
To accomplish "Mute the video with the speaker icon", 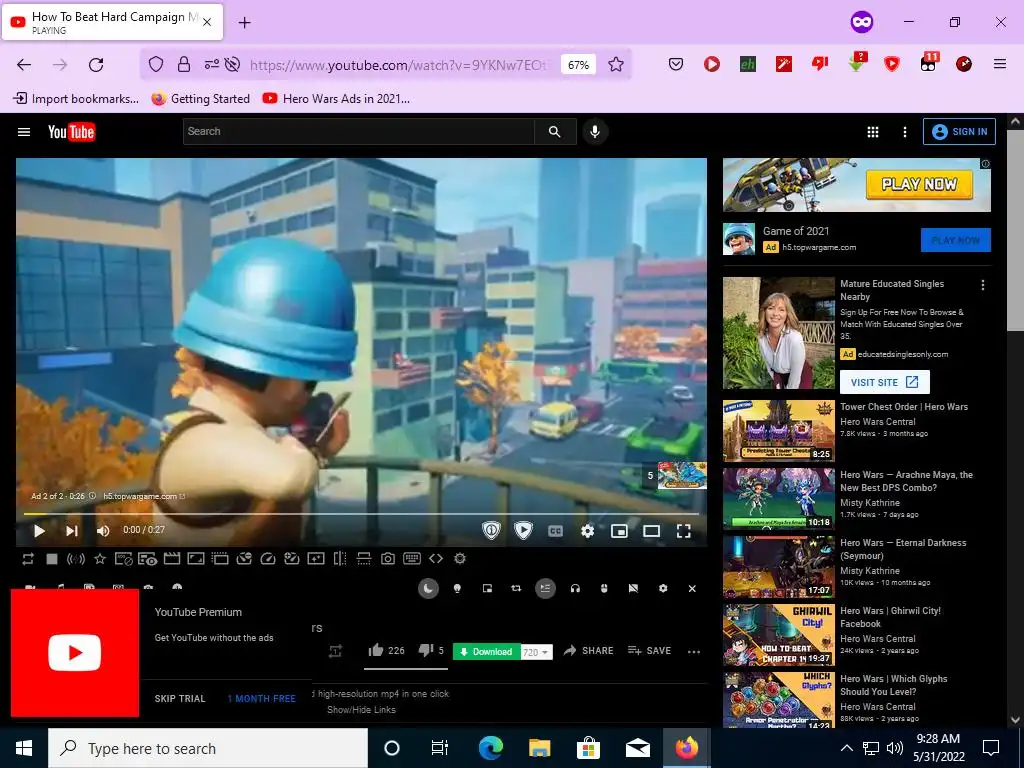I will 103,531.
